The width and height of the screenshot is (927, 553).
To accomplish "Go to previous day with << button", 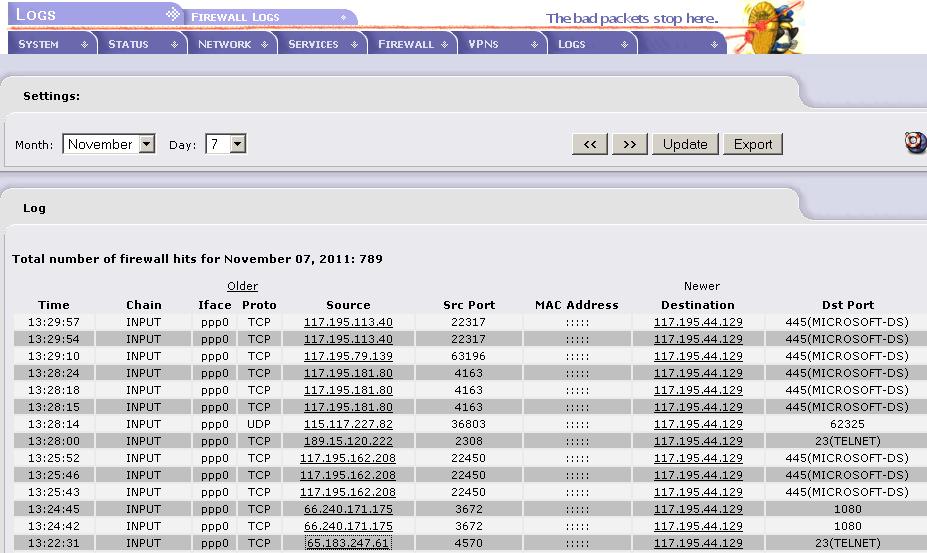I will [590, 144].
